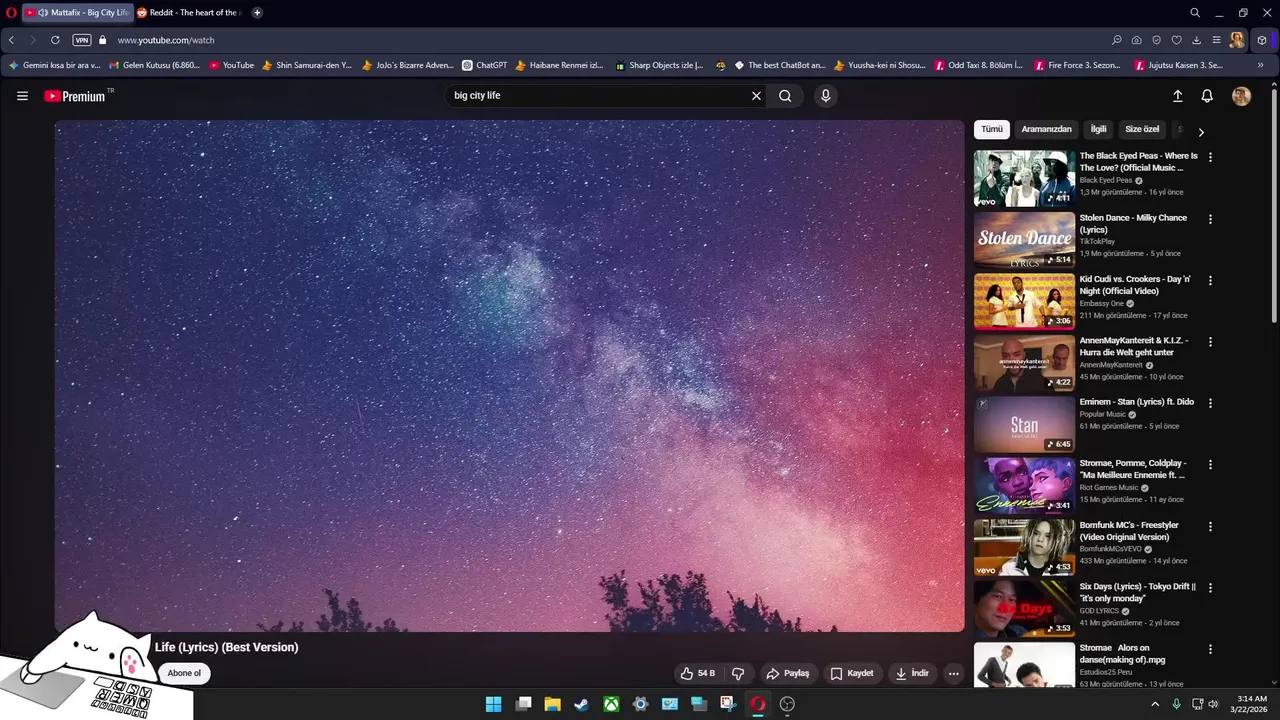
Task: Clear the search box with X
Action: (x=756, y=96)
